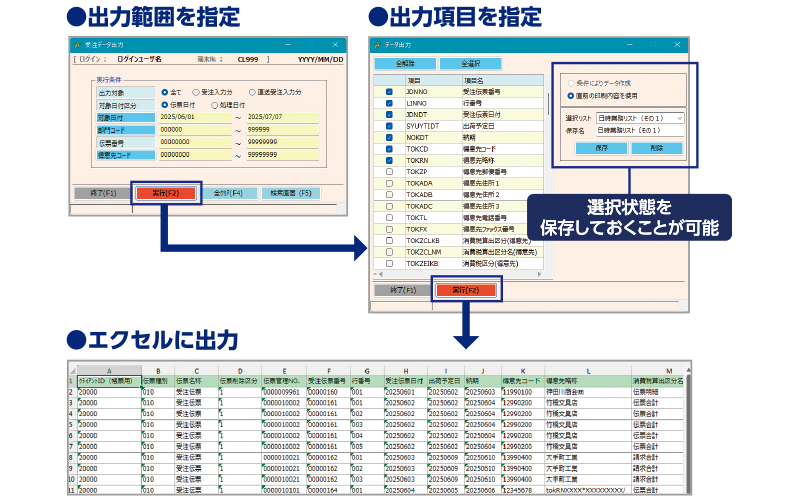Check the TOKZCLKB item checkbox
Image resolution: width=800 pixels, height=500 pixels.
coord(389,241)
